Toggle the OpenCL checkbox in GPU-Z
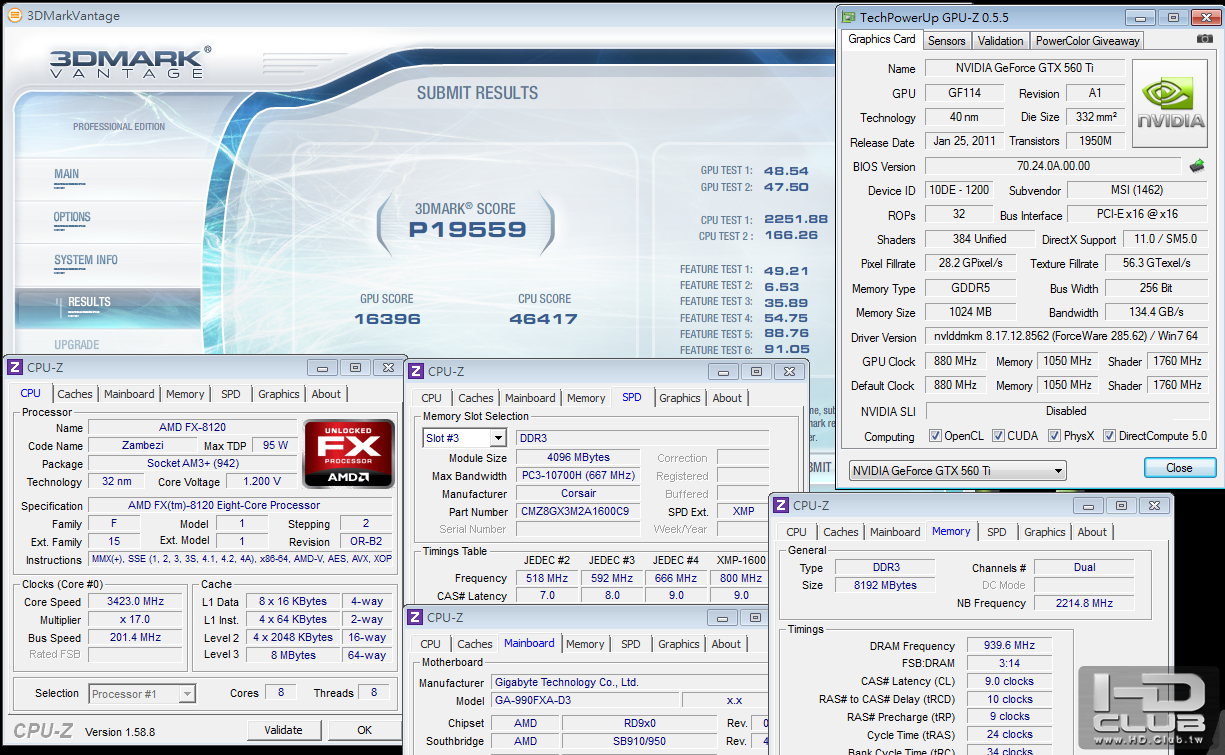 coord(935,436)
